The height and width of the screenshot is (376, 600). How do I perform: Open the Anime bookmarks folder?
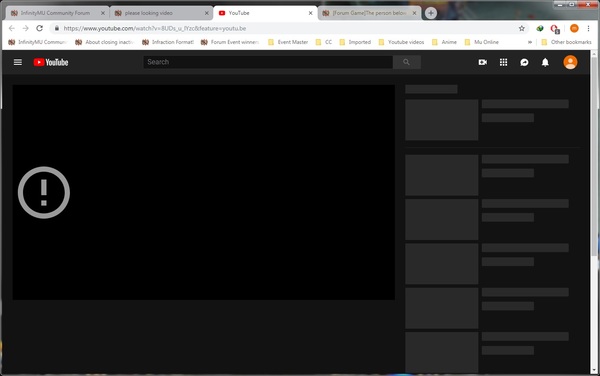tap(444, 42)
